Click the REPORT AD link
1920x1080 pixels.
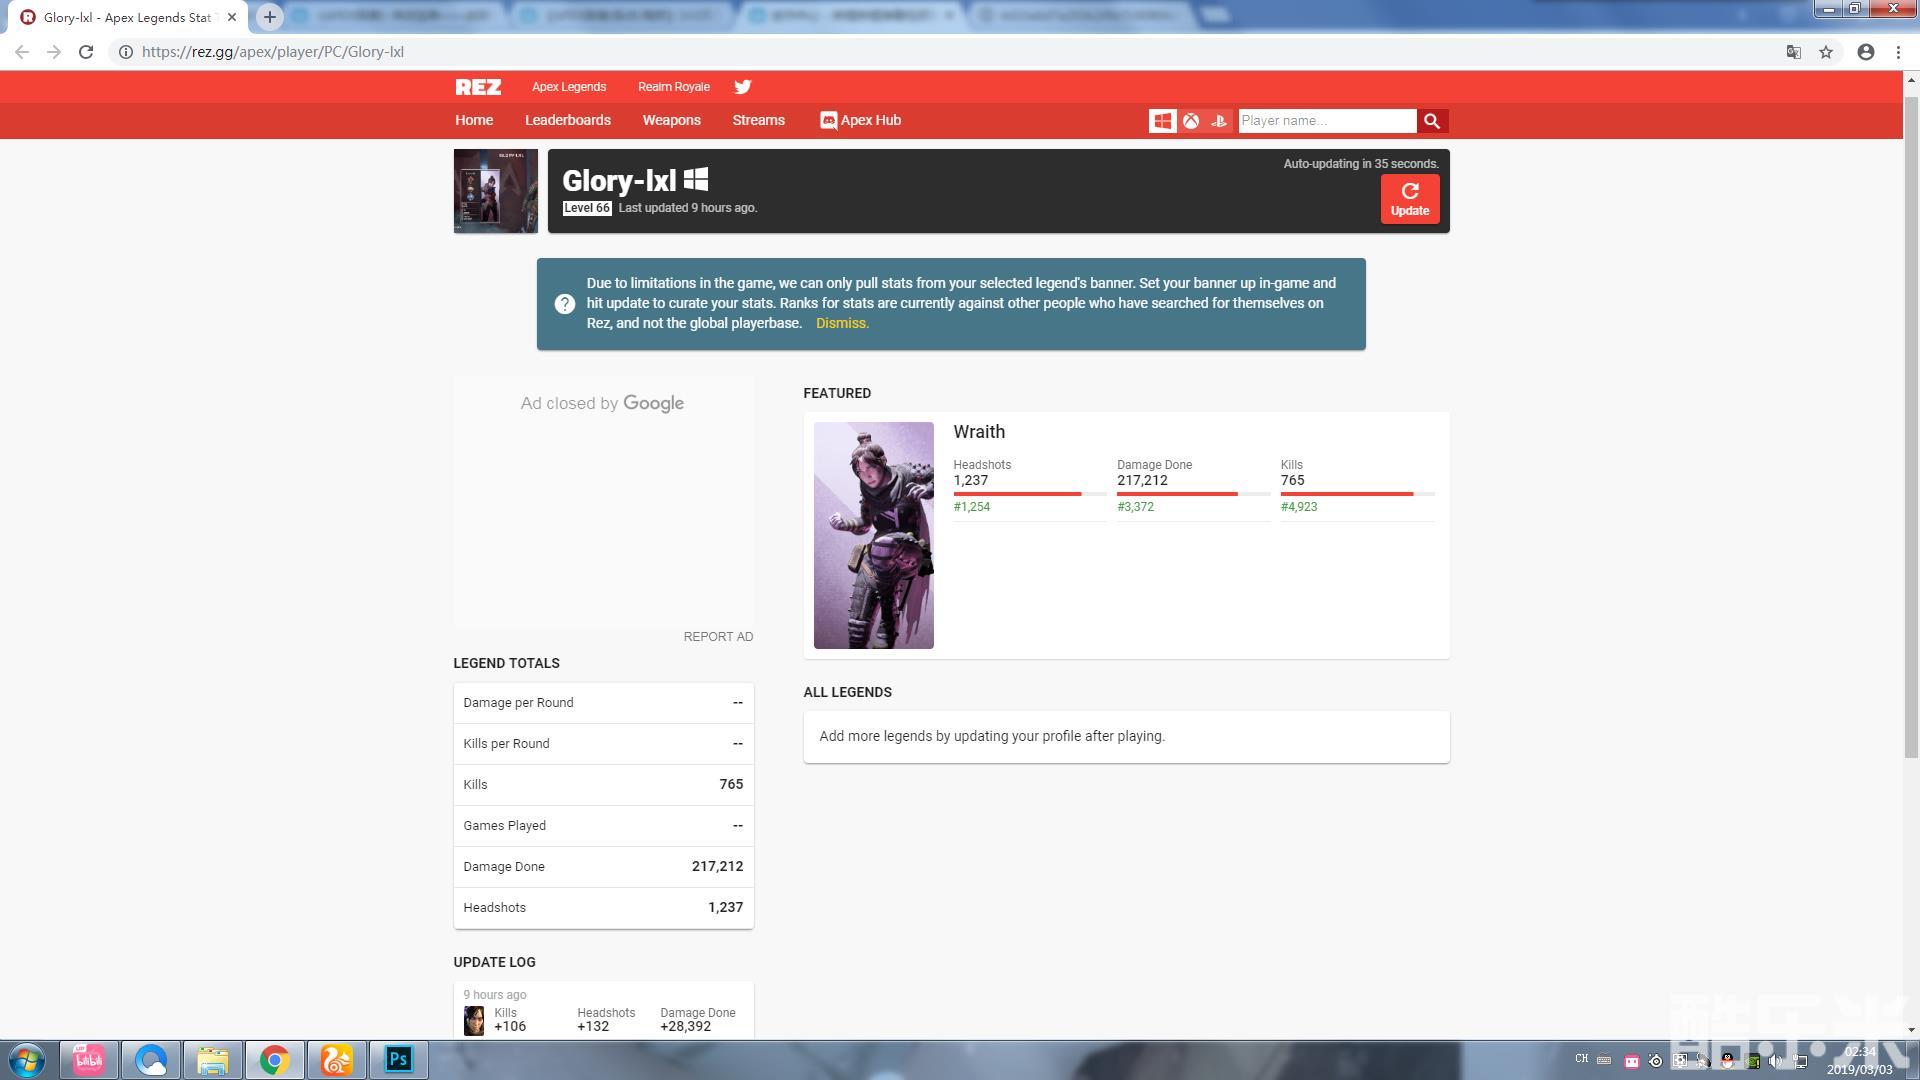[718, 636]
